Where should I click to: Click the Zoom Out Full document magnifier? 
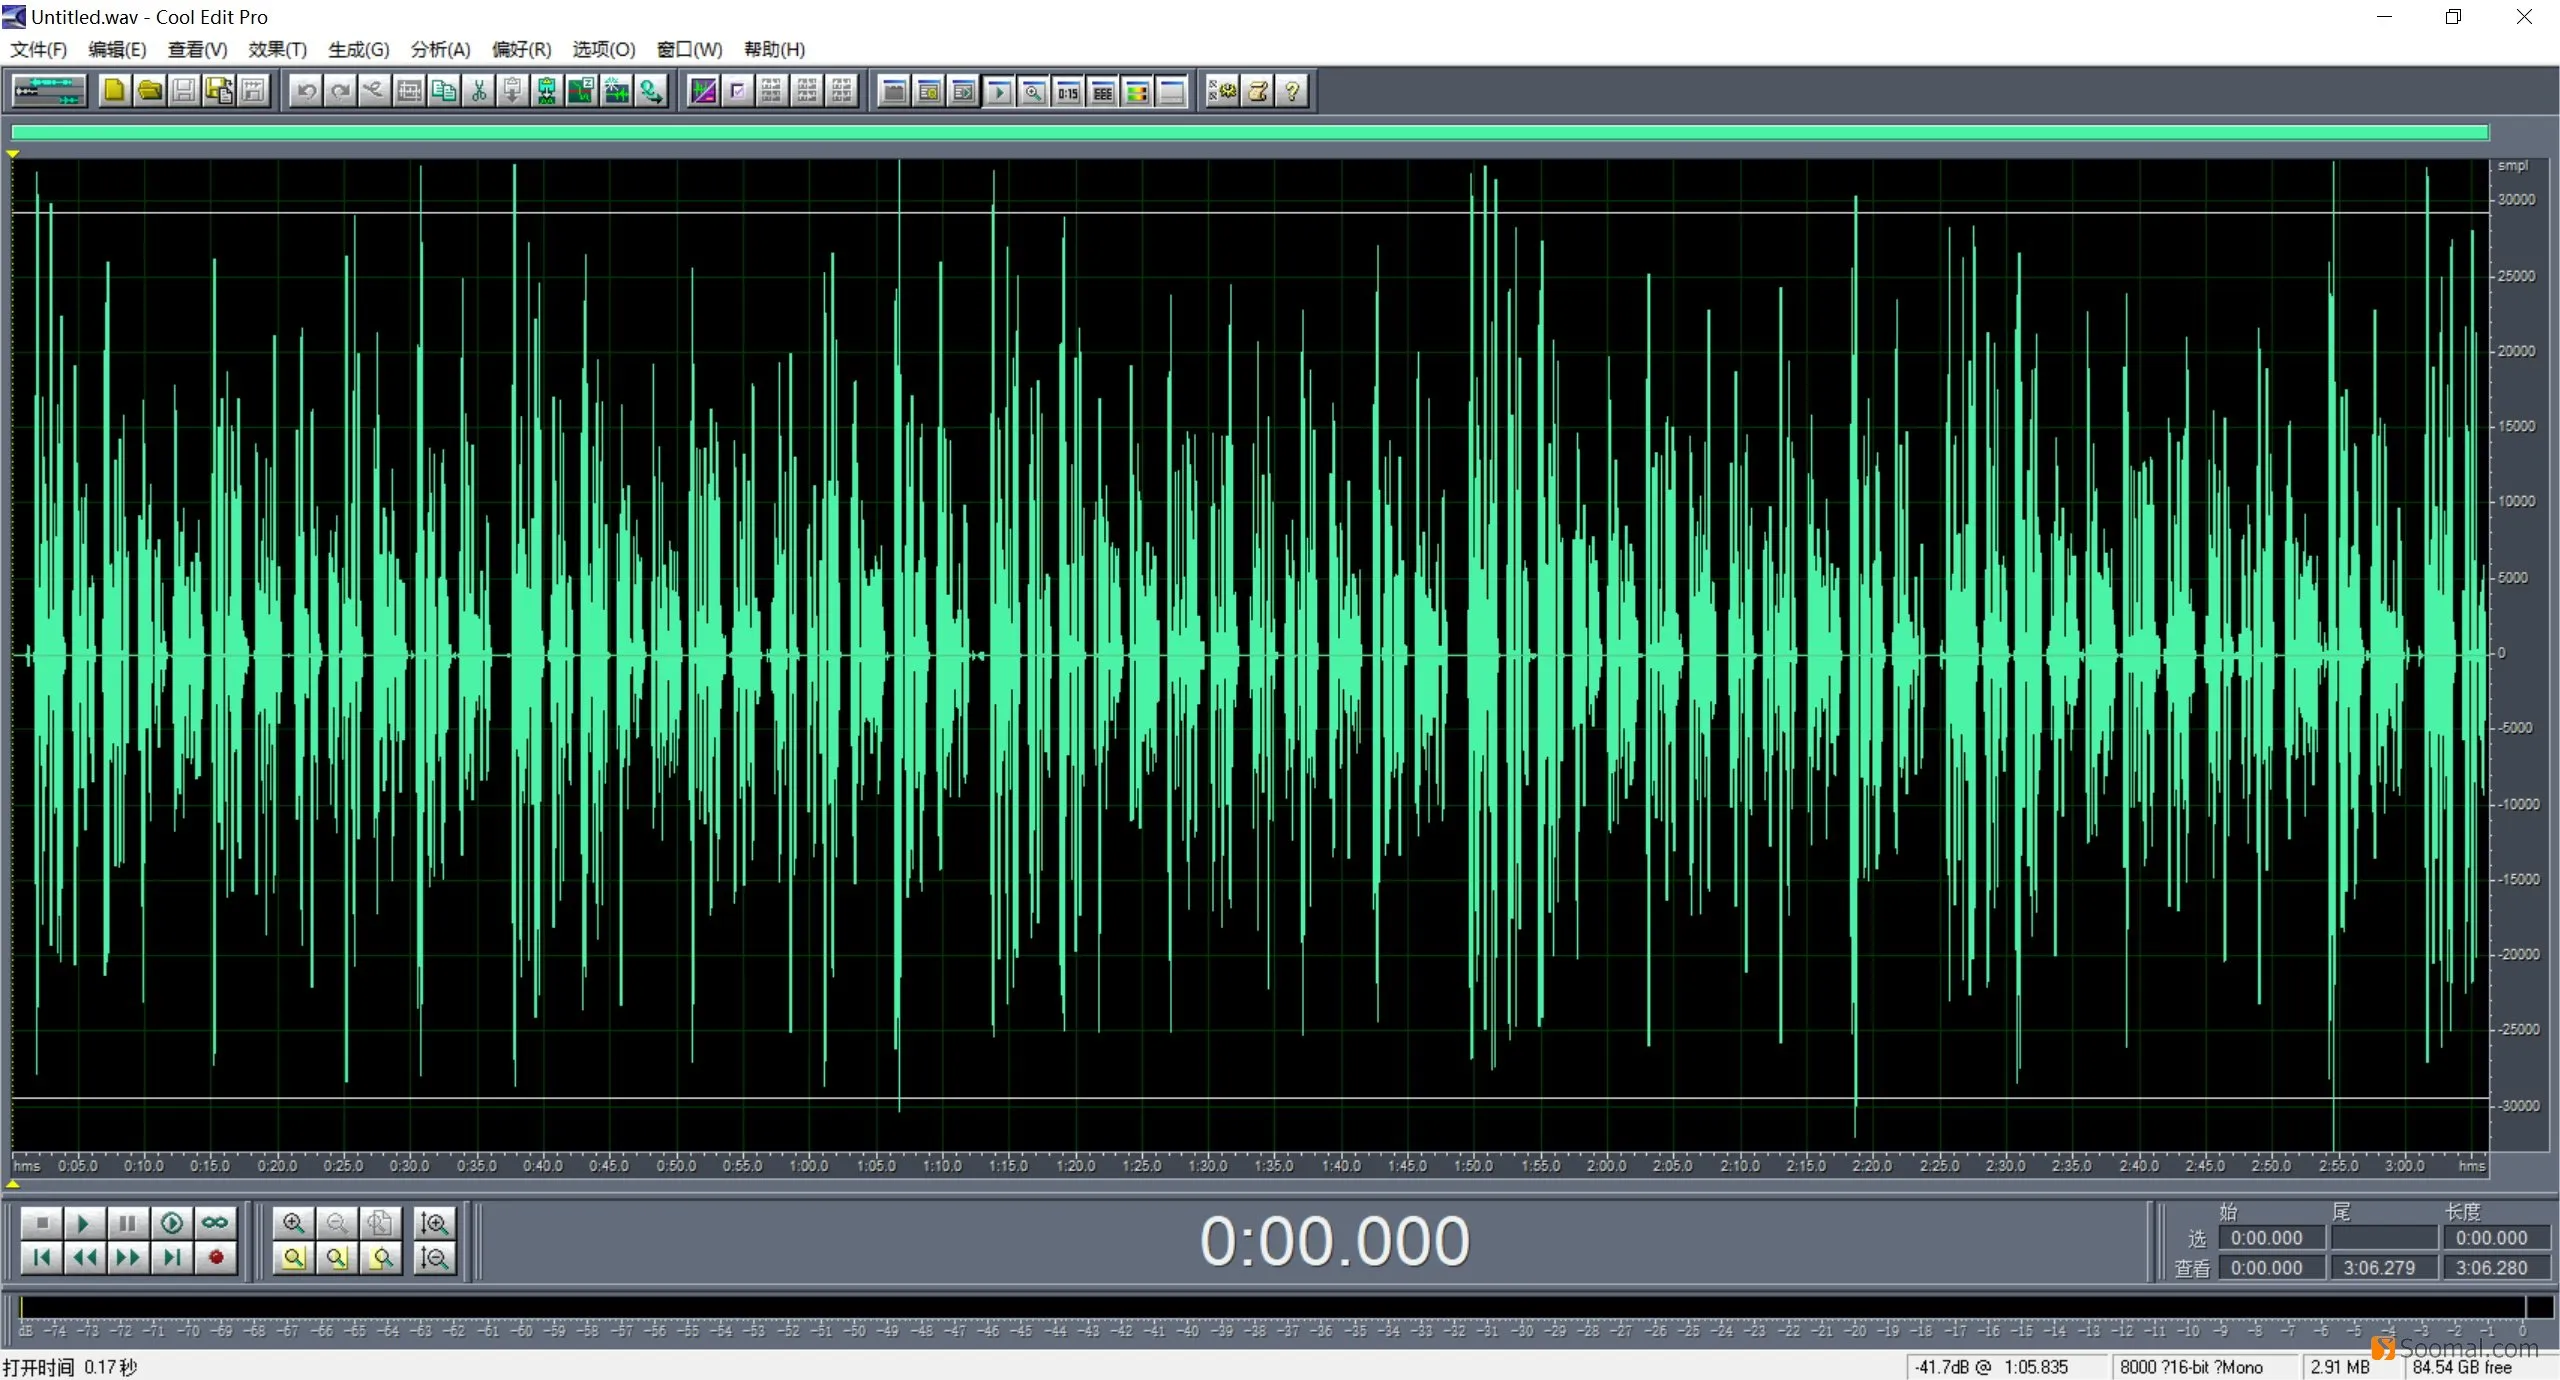coord(380,1222)
